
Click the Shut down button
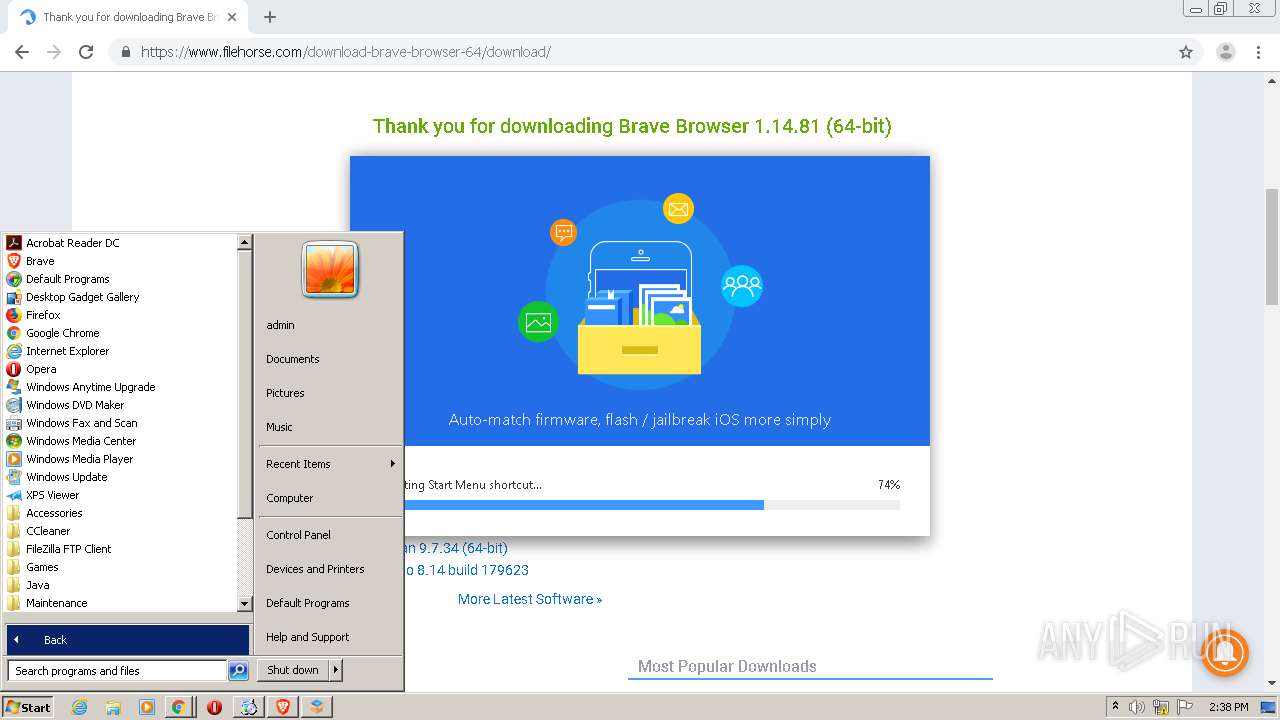click(x=293, y=670)
